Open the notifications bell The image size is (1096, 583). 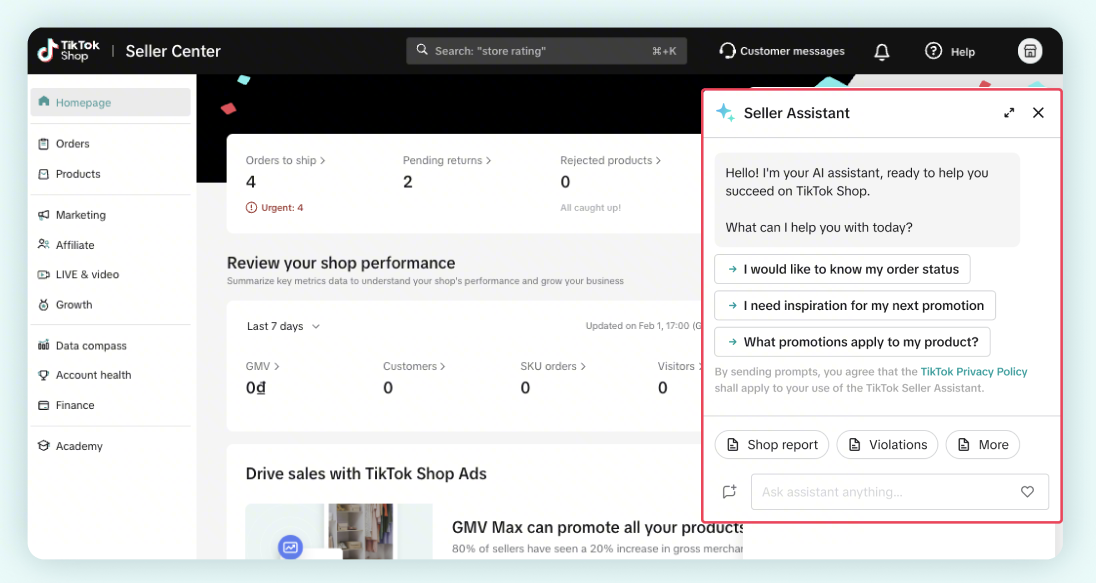tap(881, 51)
